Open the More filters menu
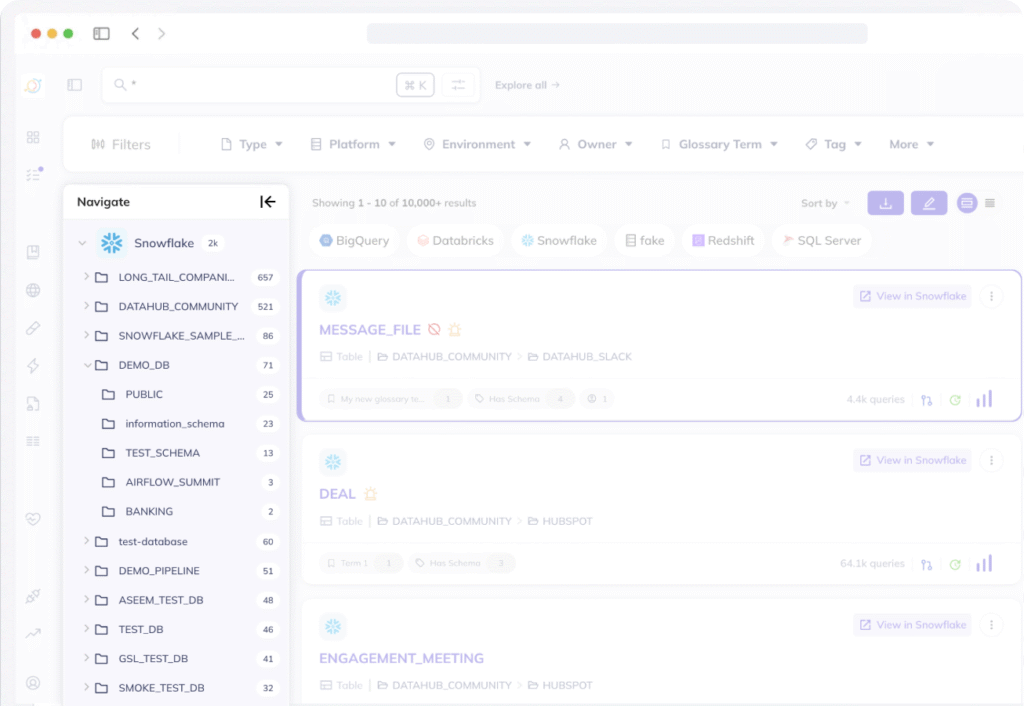 (x=909, y=144)
